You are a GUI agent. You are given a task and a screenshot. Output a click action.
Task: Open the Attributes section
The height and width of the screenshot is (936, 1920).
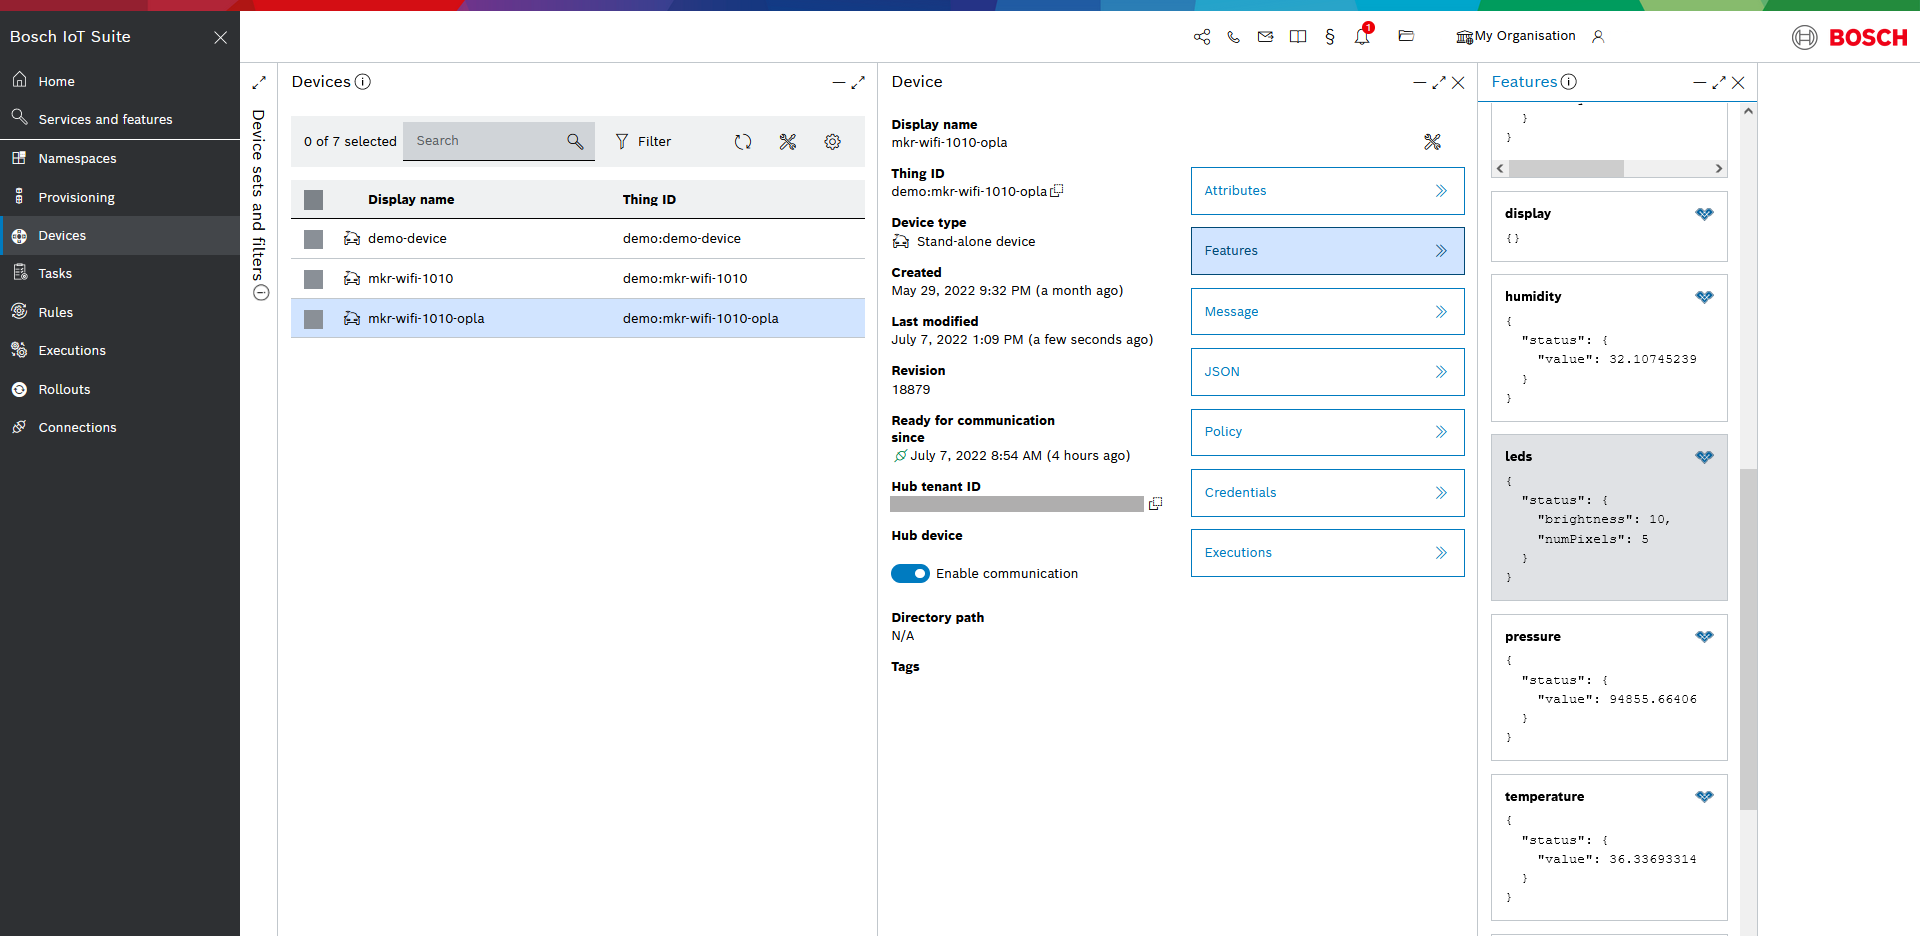point(1327,191)
